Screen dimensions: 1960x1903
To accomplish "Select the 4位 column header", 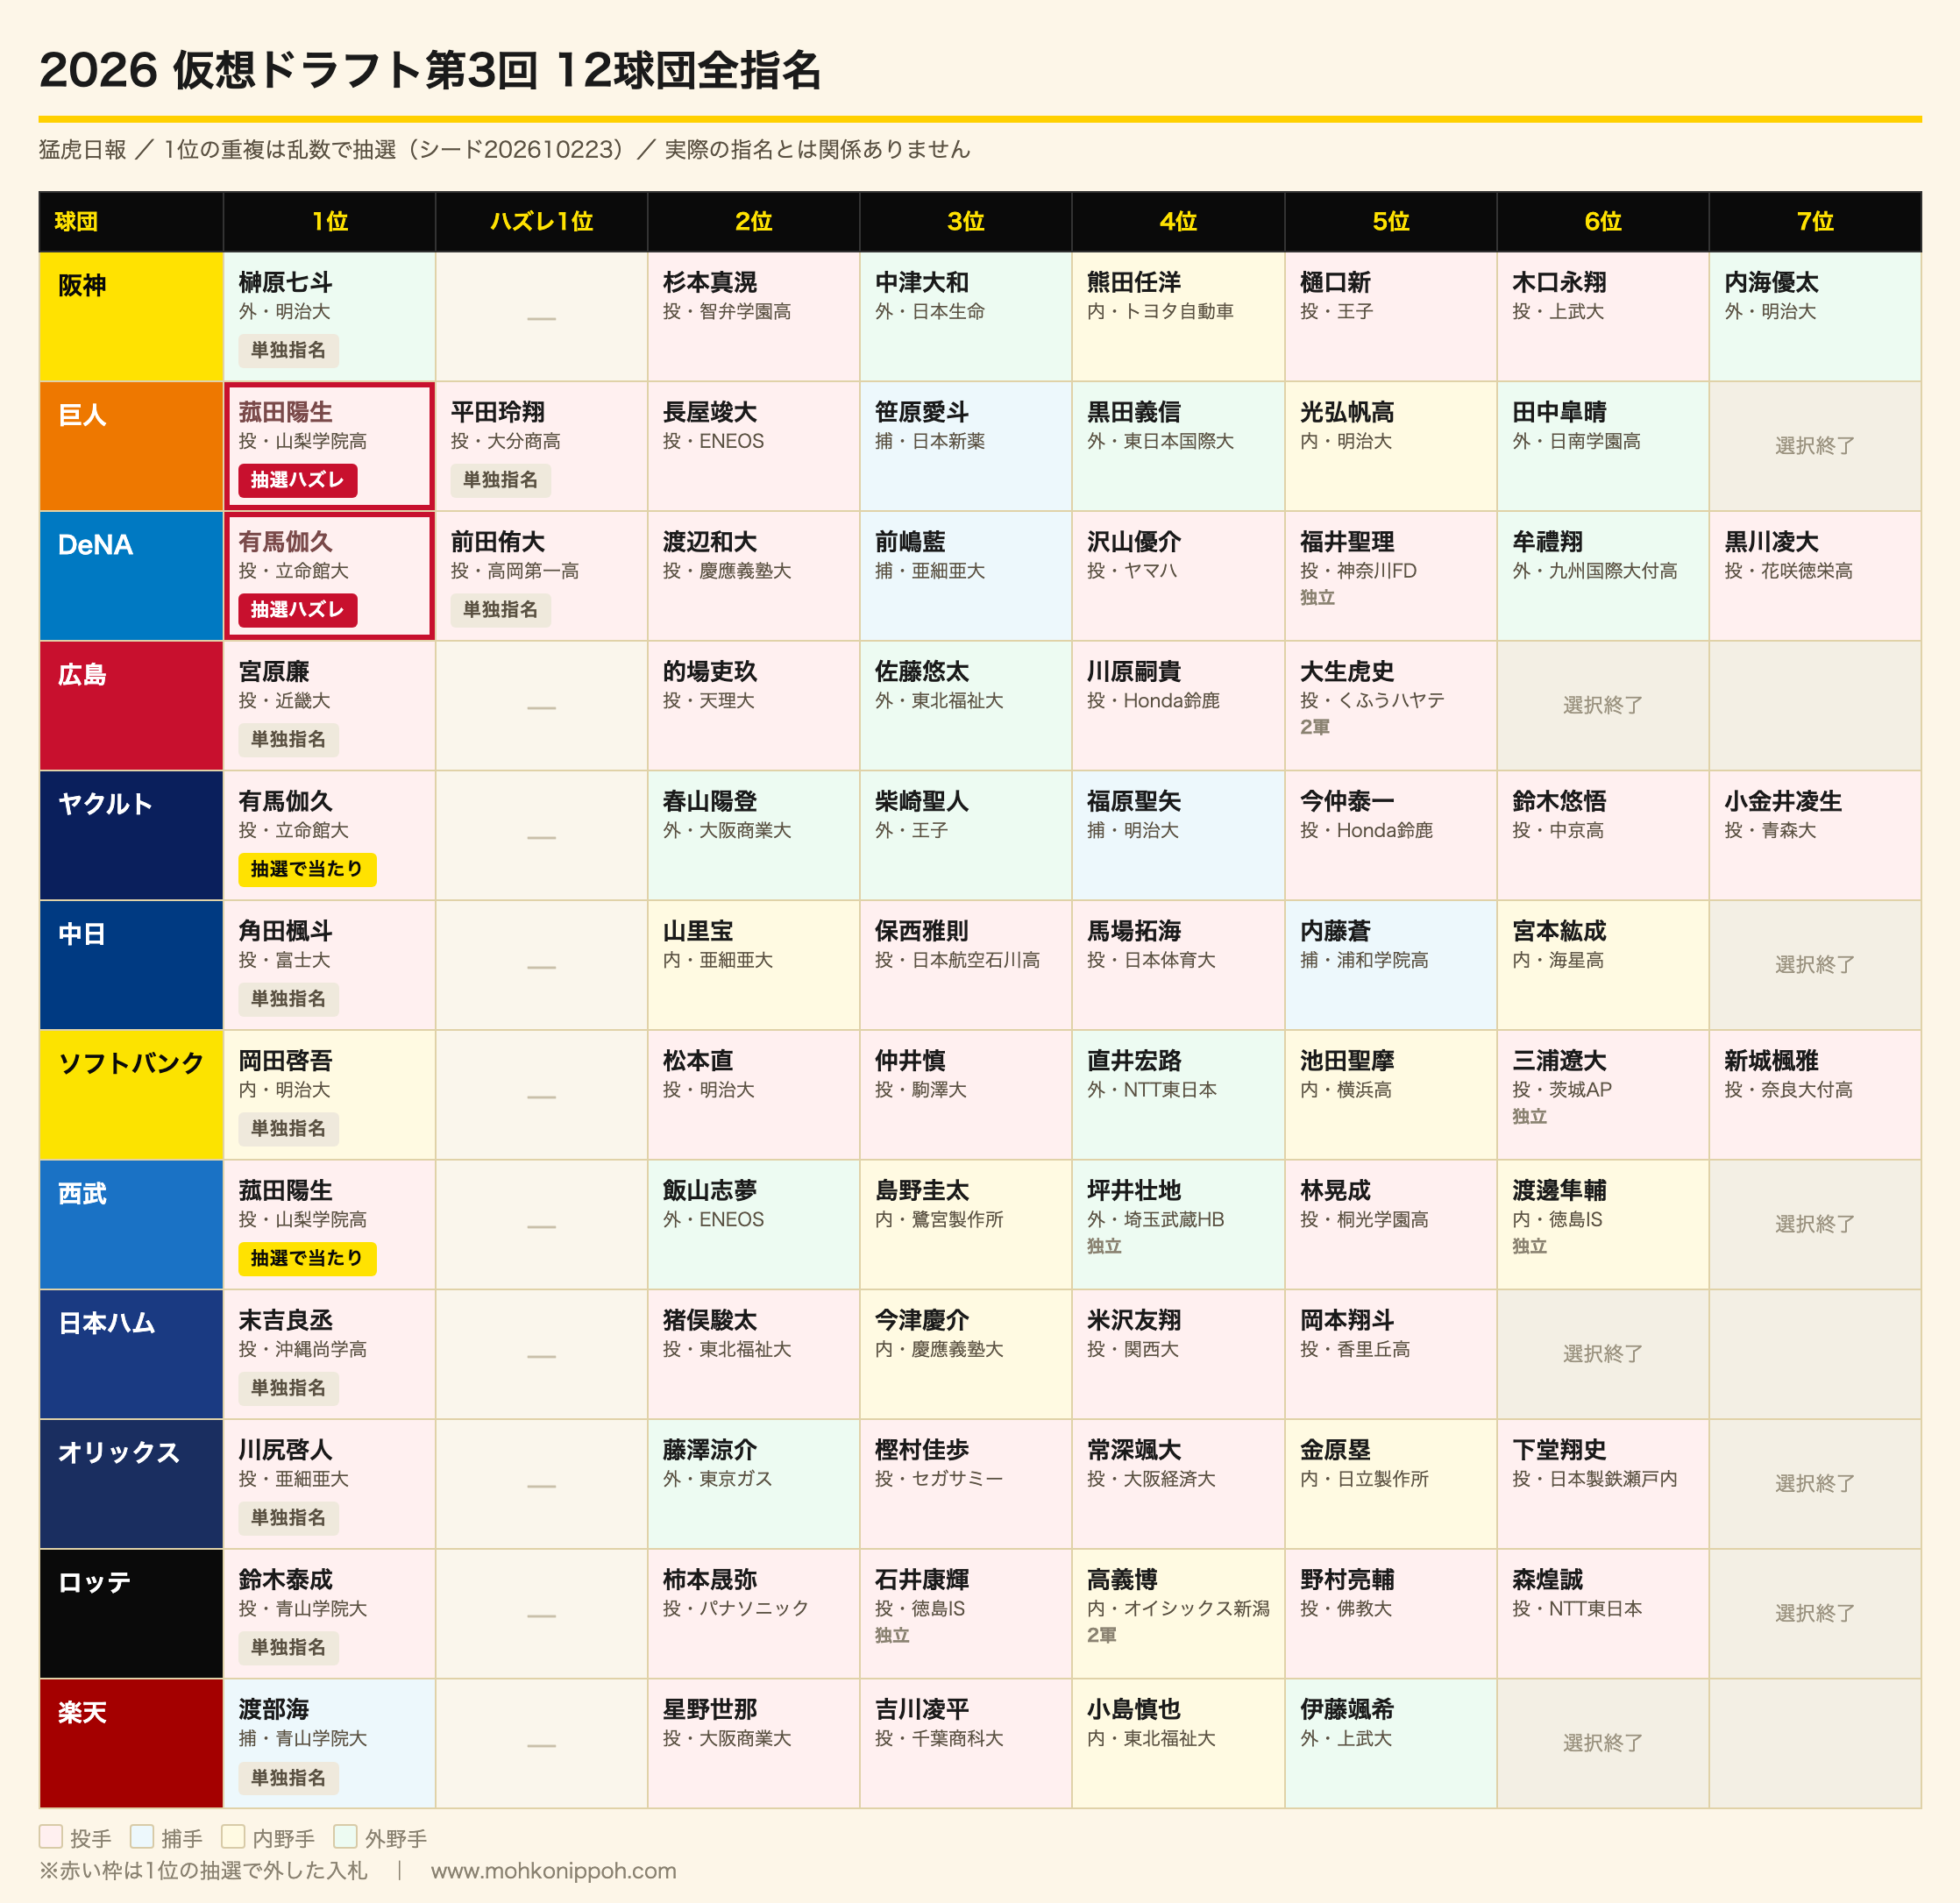I will click(1178, 221).
